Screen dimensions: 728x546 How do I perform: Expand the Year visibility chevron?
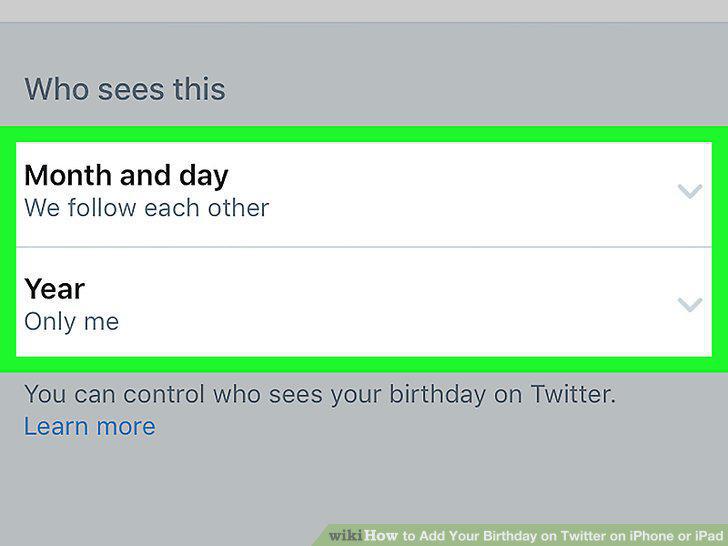click(689, 305)
